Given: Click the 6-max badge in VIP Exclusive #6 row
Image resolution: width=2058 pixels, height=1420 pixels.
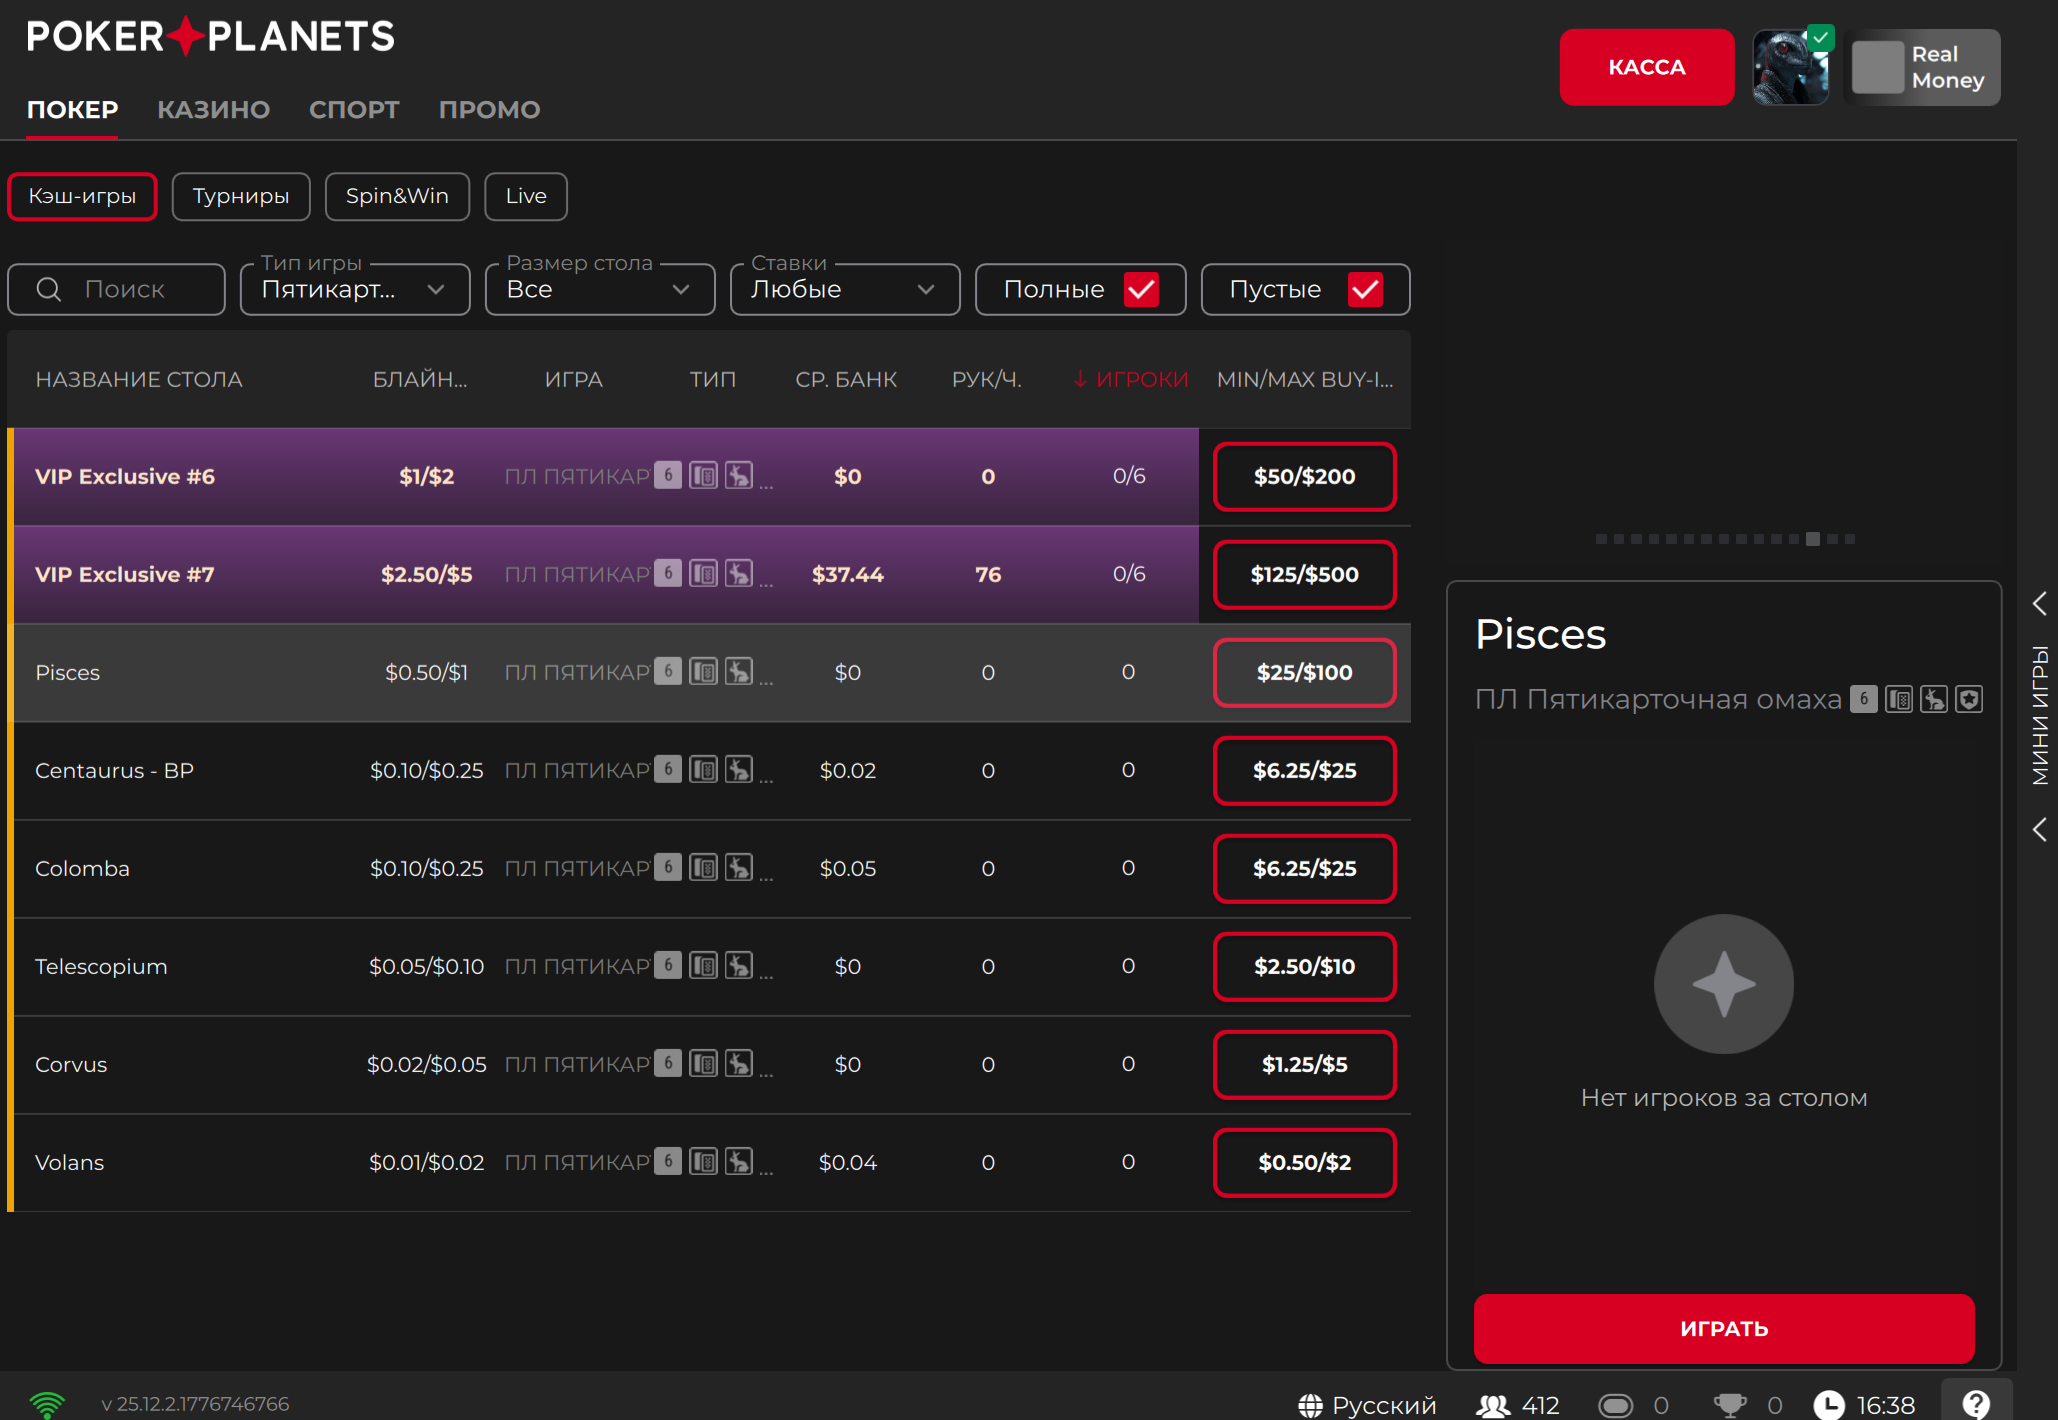Looking at the screenshot, I should coord(669,475).
